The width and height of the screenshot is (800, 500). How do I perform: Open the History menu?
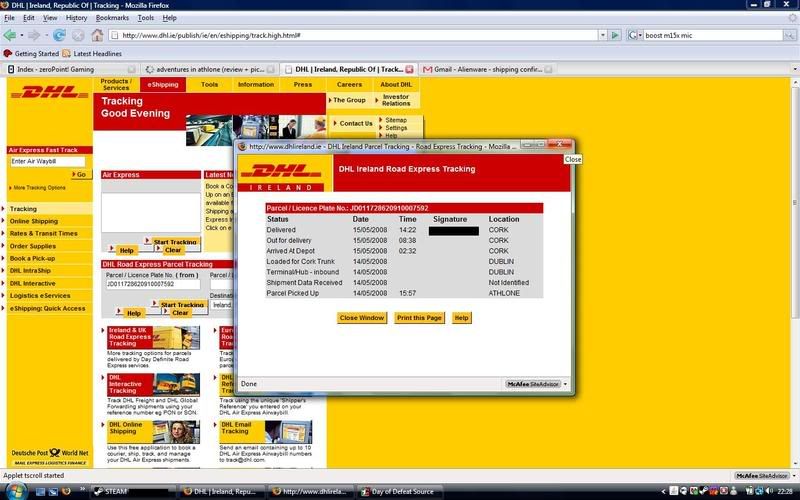(x=77, y=17)
